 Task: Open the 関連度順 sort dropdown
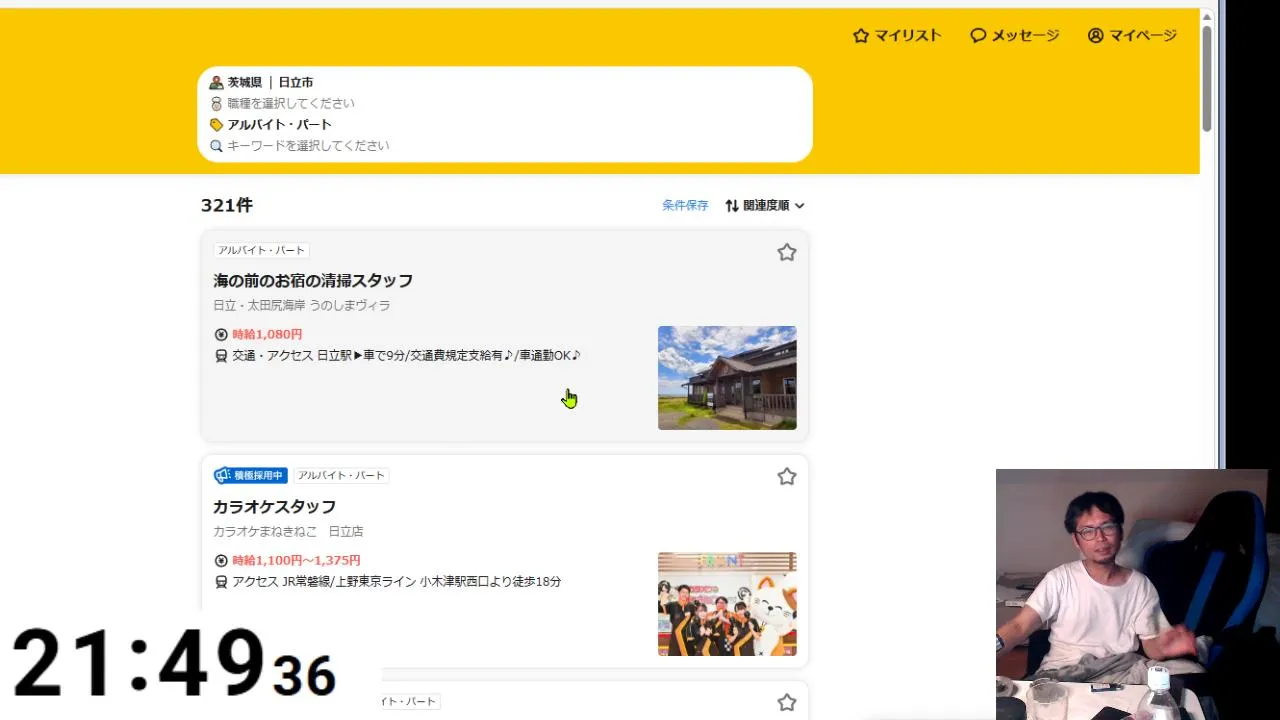pyautogui.click(x=765, y=205)
